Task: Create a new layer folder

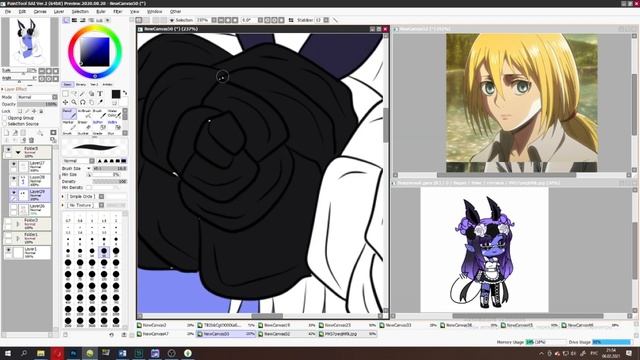Action: (23, 133)
